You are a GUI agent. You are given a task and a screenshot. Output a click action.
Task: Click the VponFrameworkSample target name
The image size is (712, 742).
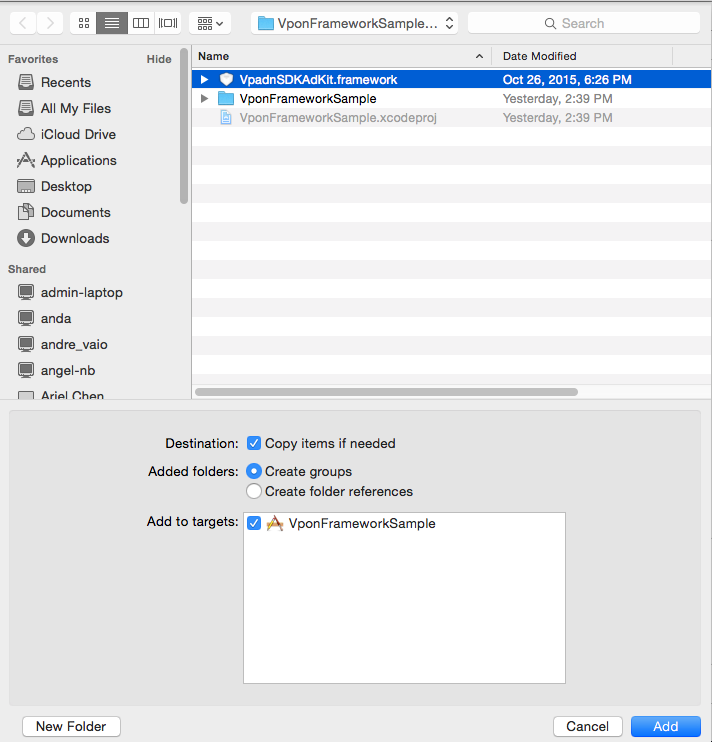(362, 523)
